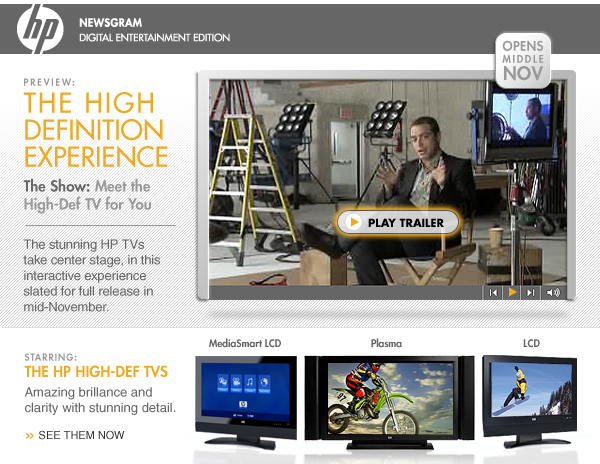Click the Meet the High-Def TV subtitle

(88, 195)
